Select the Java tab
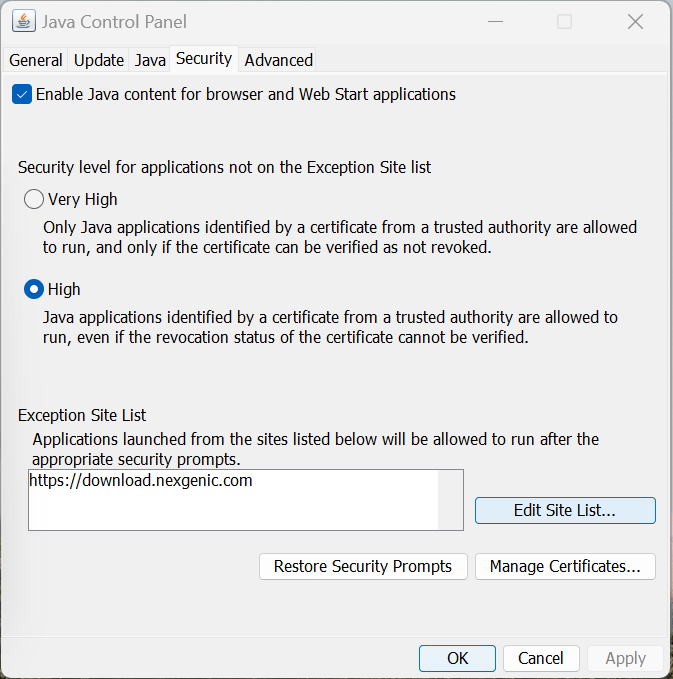This screenshot has height=679, width=673. (150, 60)
